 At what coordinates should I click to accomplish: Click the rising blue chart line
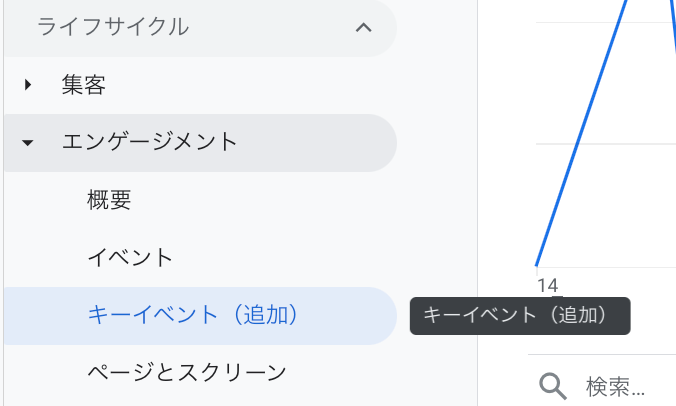tap(581, 133)
